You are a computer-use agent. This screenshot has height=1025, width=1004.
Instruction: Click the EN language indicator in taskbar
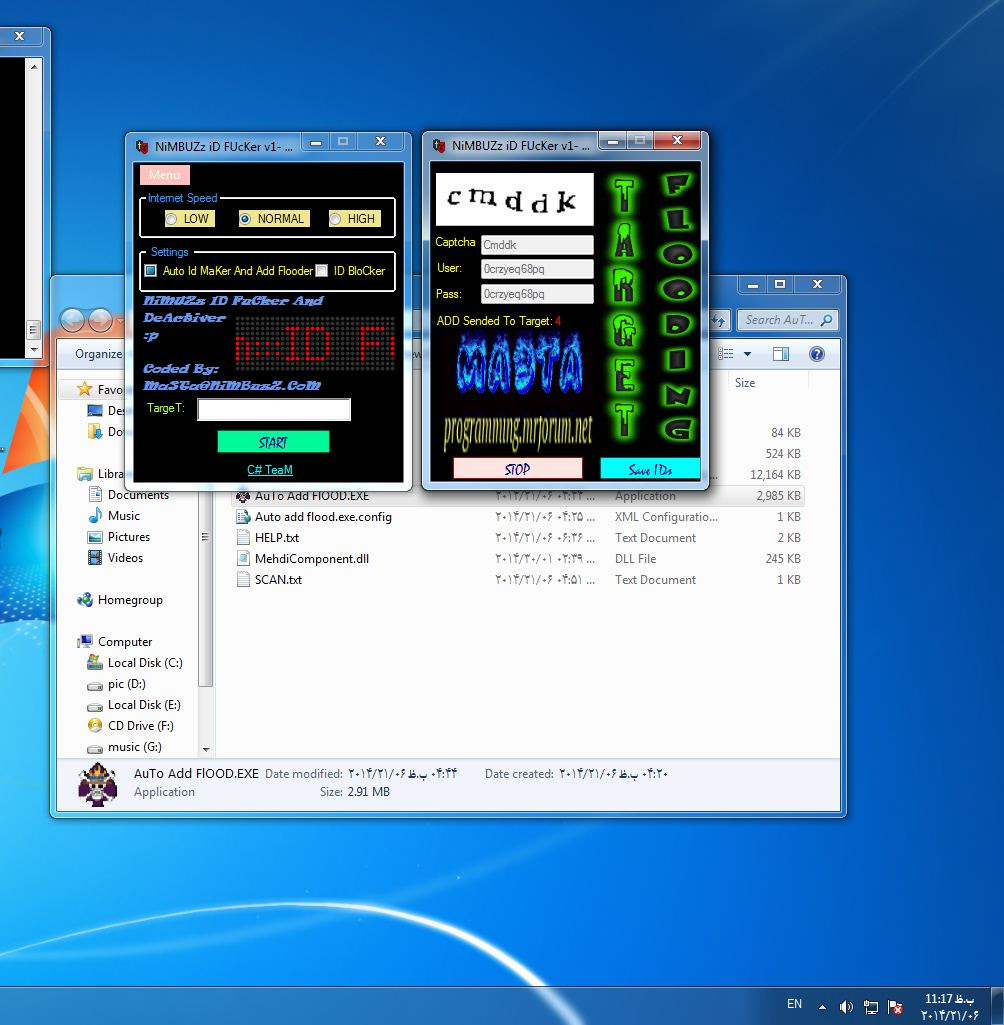pos(794,1003)
